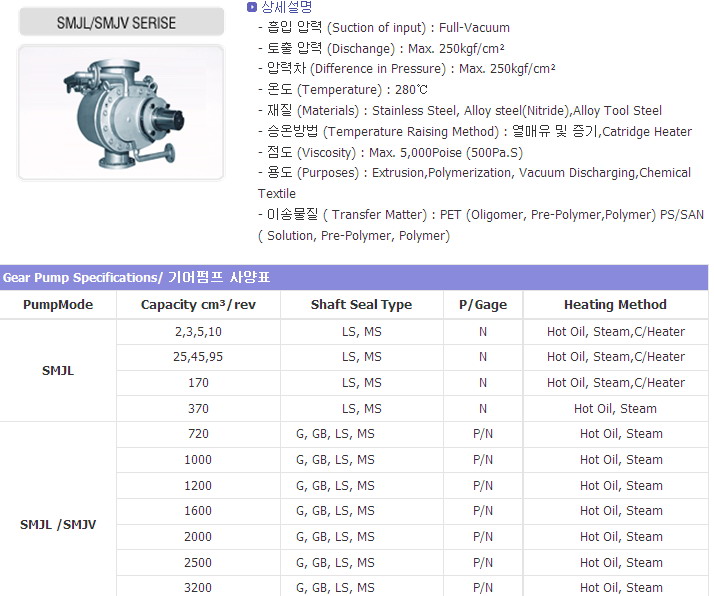Click the 25,45,95 capacity value
Screen dimensions: 714x596
[198, 357]
